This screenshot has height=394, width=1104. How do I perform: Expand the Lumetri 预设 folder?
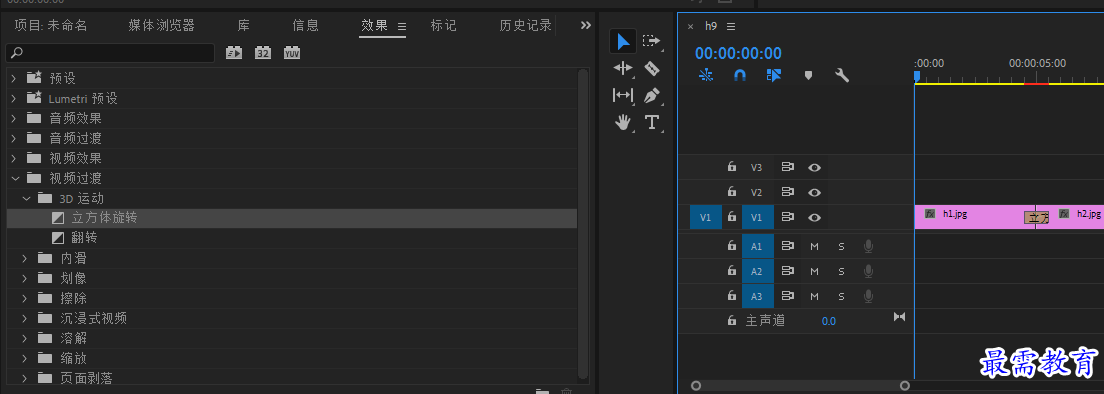click(13, 98)
